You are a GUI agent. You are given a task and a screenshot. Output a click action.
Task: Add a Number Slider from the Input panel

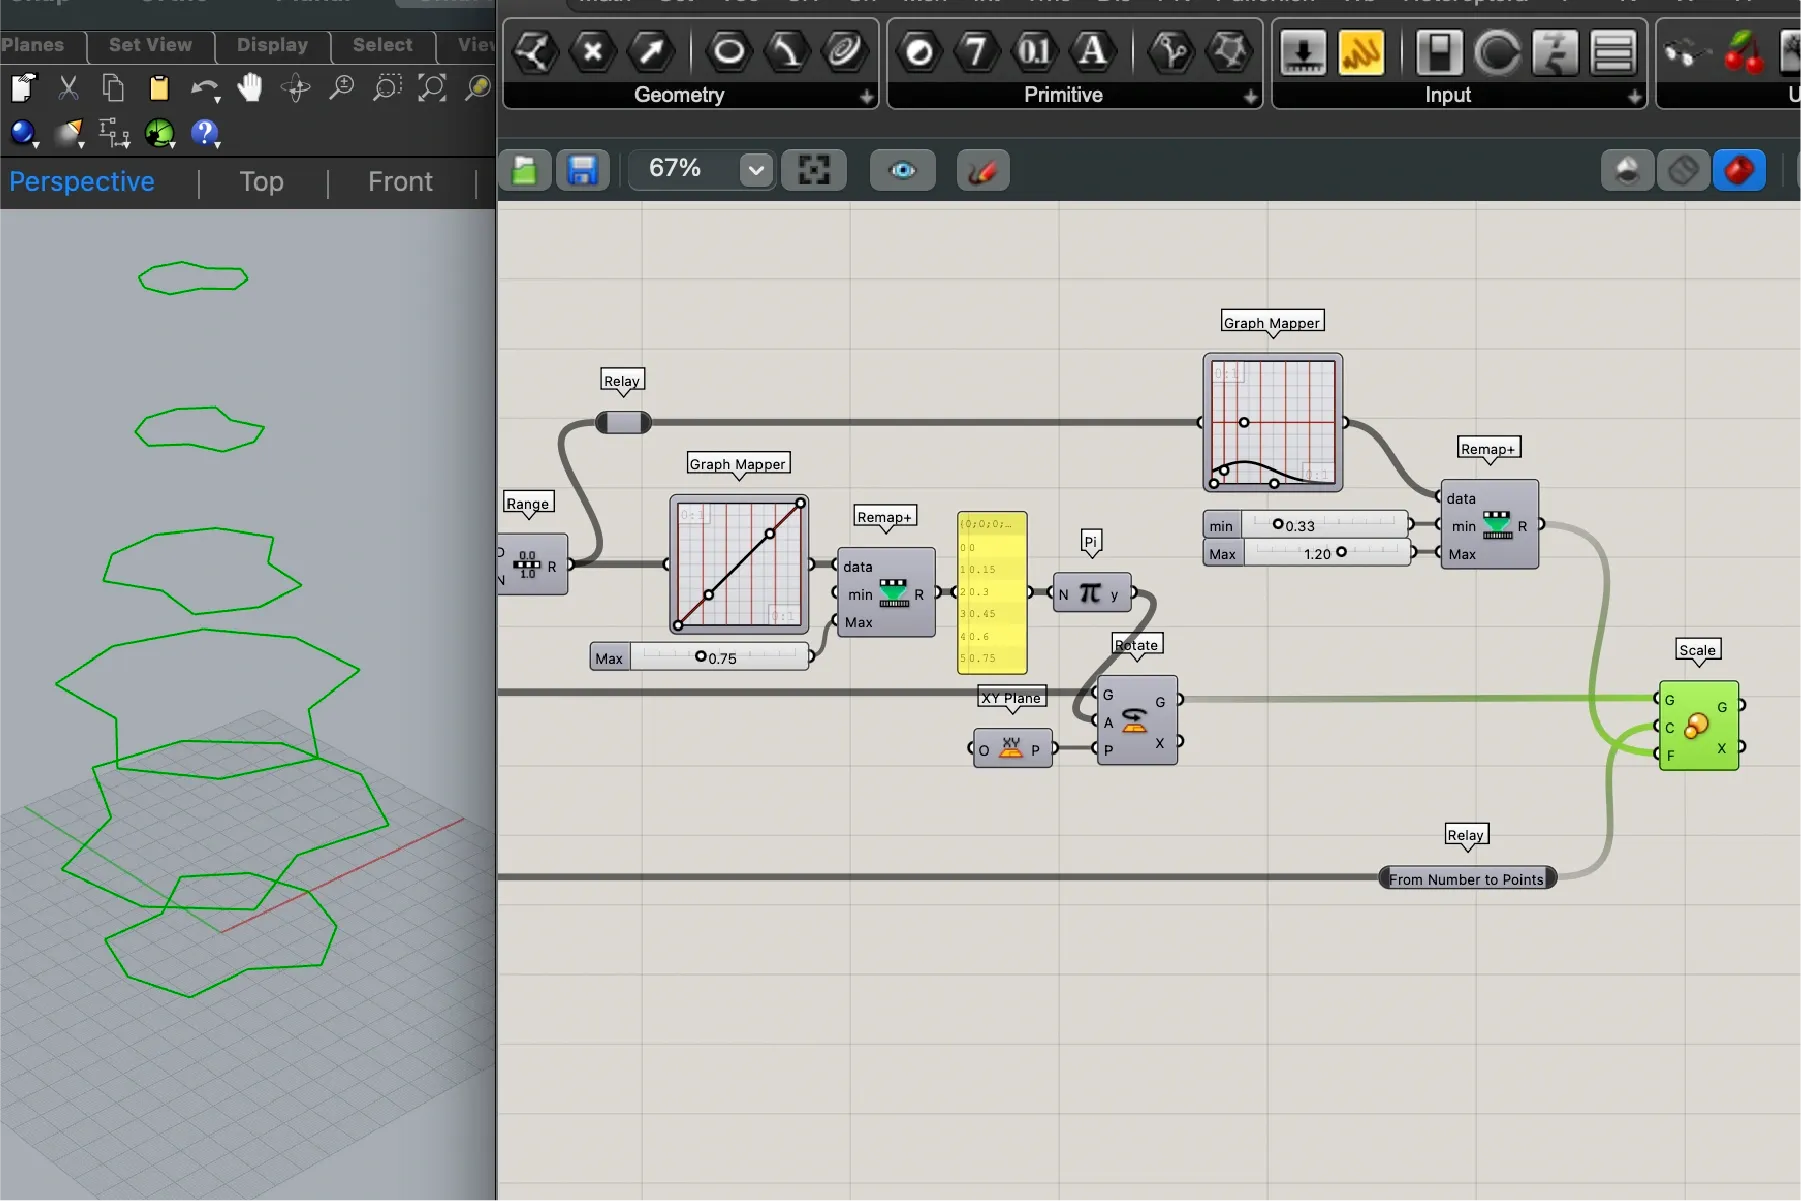(1303, 53)
